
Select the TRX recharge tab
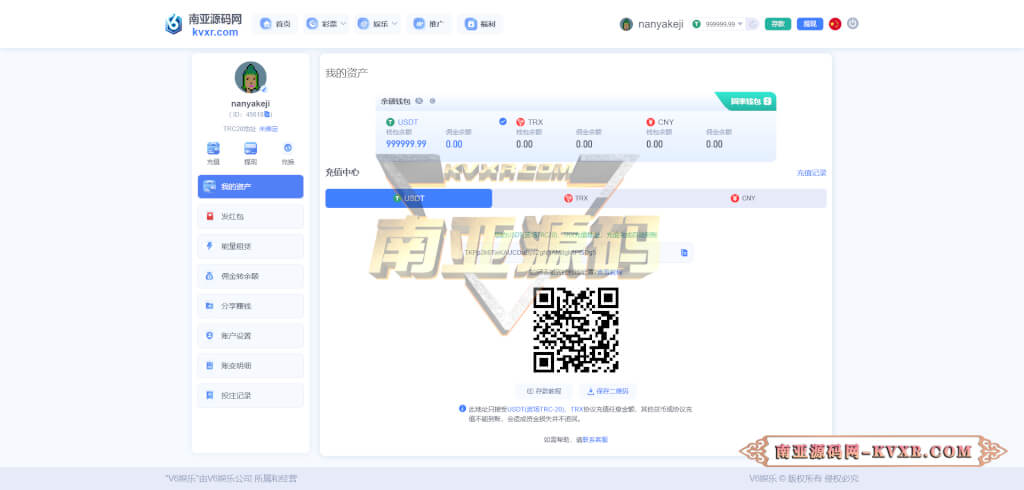click(575, 198)
